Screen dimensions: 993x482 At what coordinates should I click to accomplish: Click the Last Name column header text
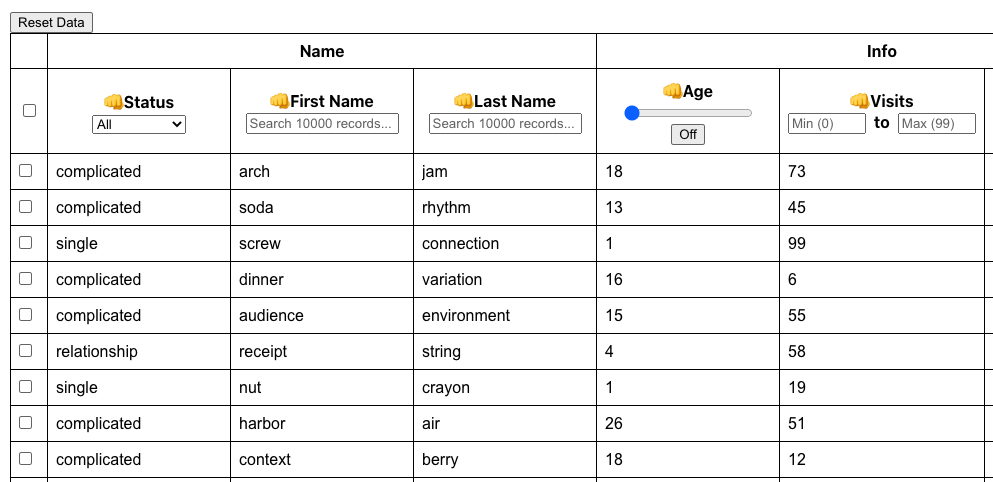point(515,101)
